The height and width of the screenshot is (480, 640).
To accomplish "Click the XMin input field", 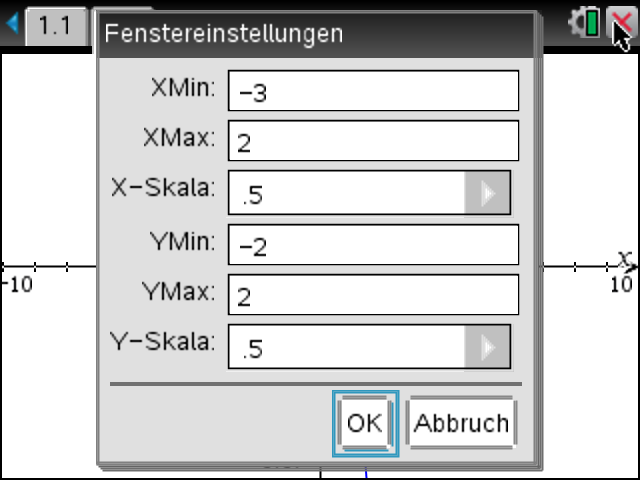I will [x=373, y=91].
